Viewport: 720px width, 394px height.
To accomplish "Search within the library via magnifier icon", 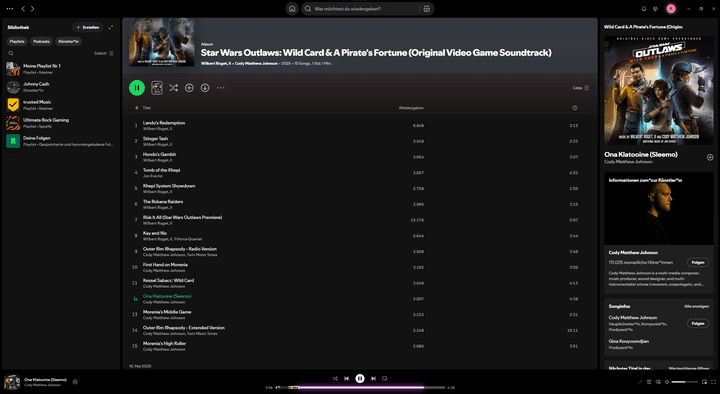I will pos(11,53).
